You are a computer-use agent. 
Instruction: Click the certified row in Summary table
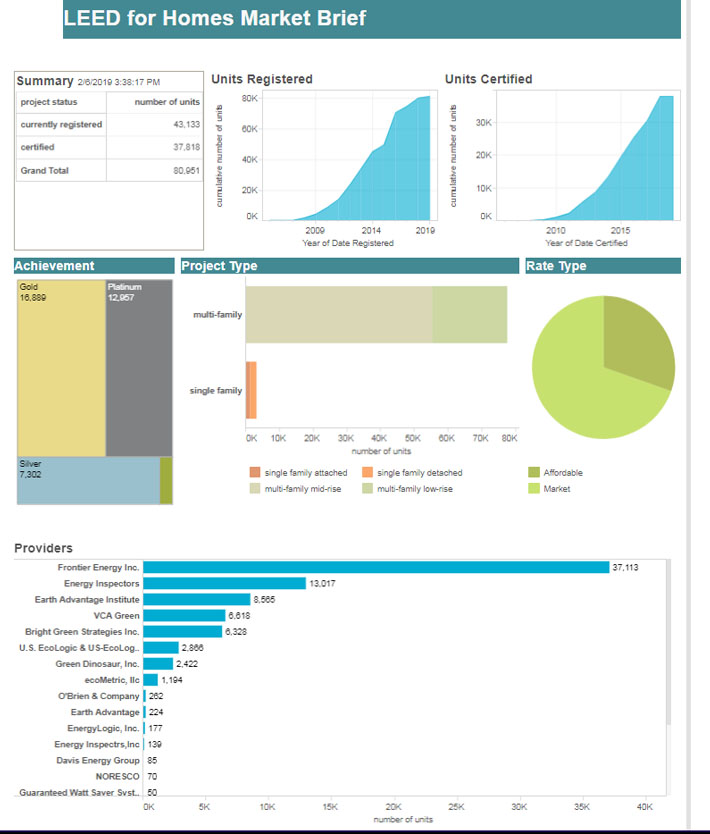110,147
